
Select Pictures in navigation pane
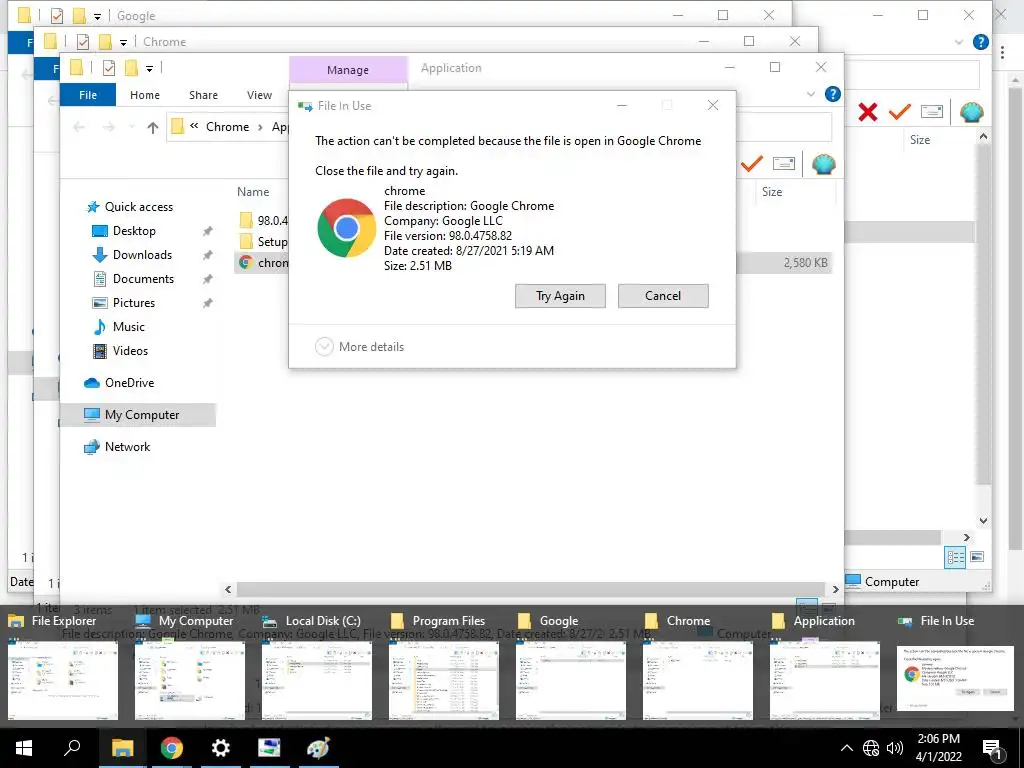133,303
